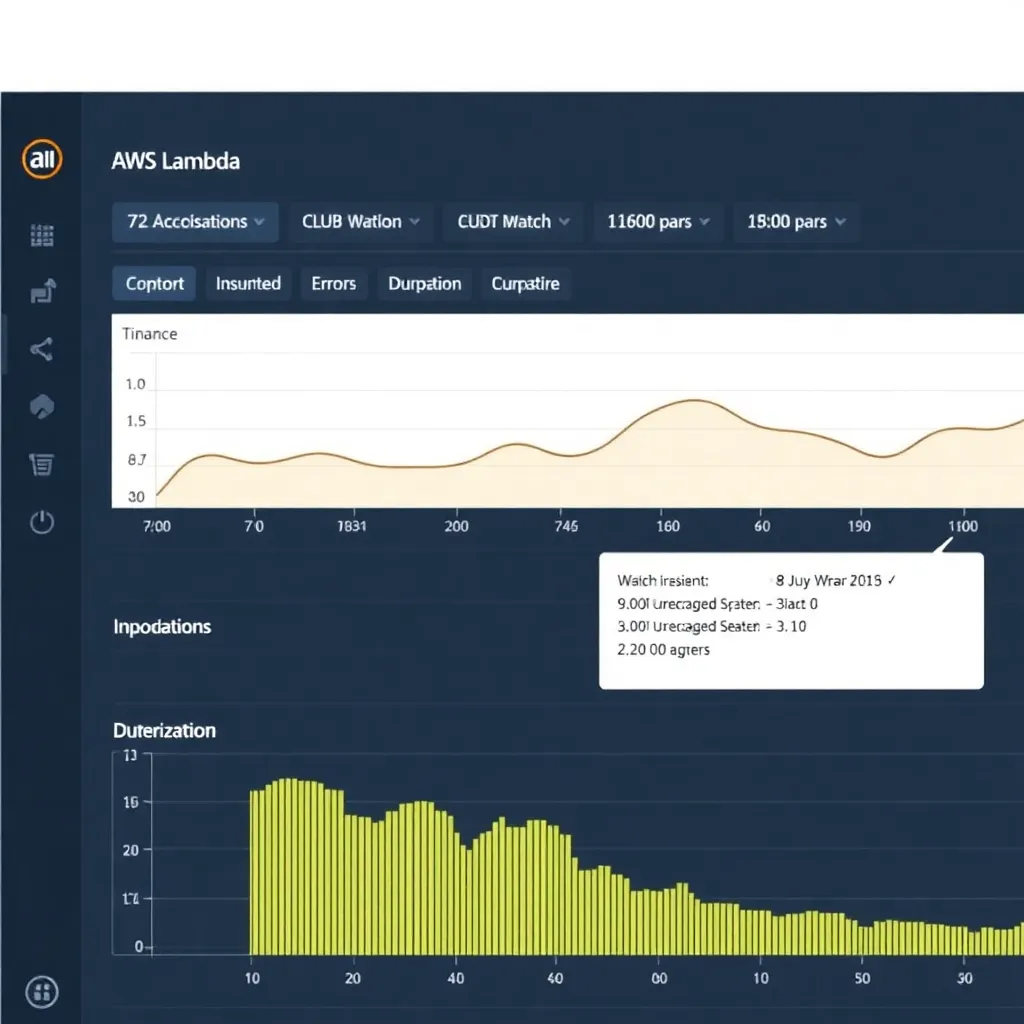Select the Durpation tab
The image size is (1024, 1024).
coord(424,283)
